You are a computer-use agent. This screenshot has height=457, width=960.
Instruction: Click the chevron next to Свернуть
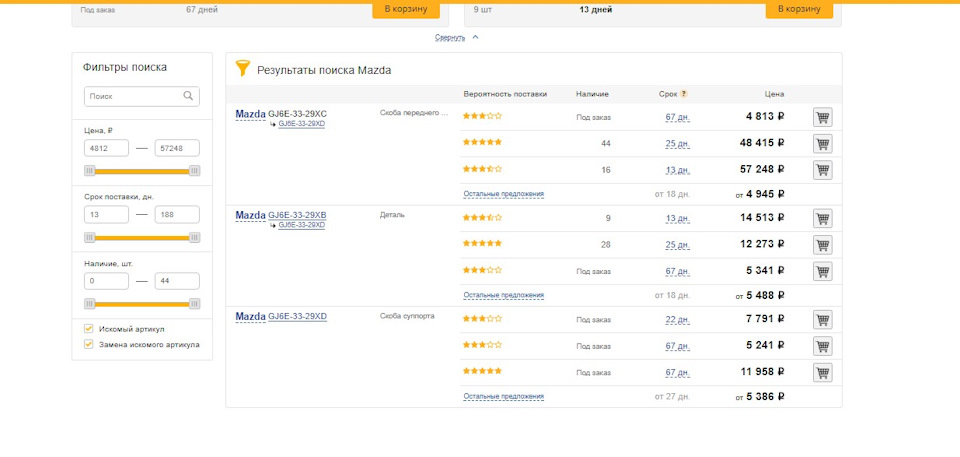point(476,37)
